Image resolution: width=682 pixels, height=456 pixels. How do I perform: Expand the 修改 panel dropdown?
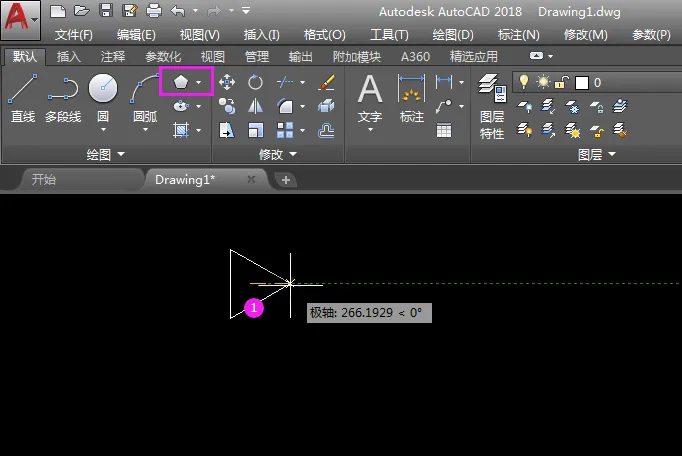tap(278, 154)
